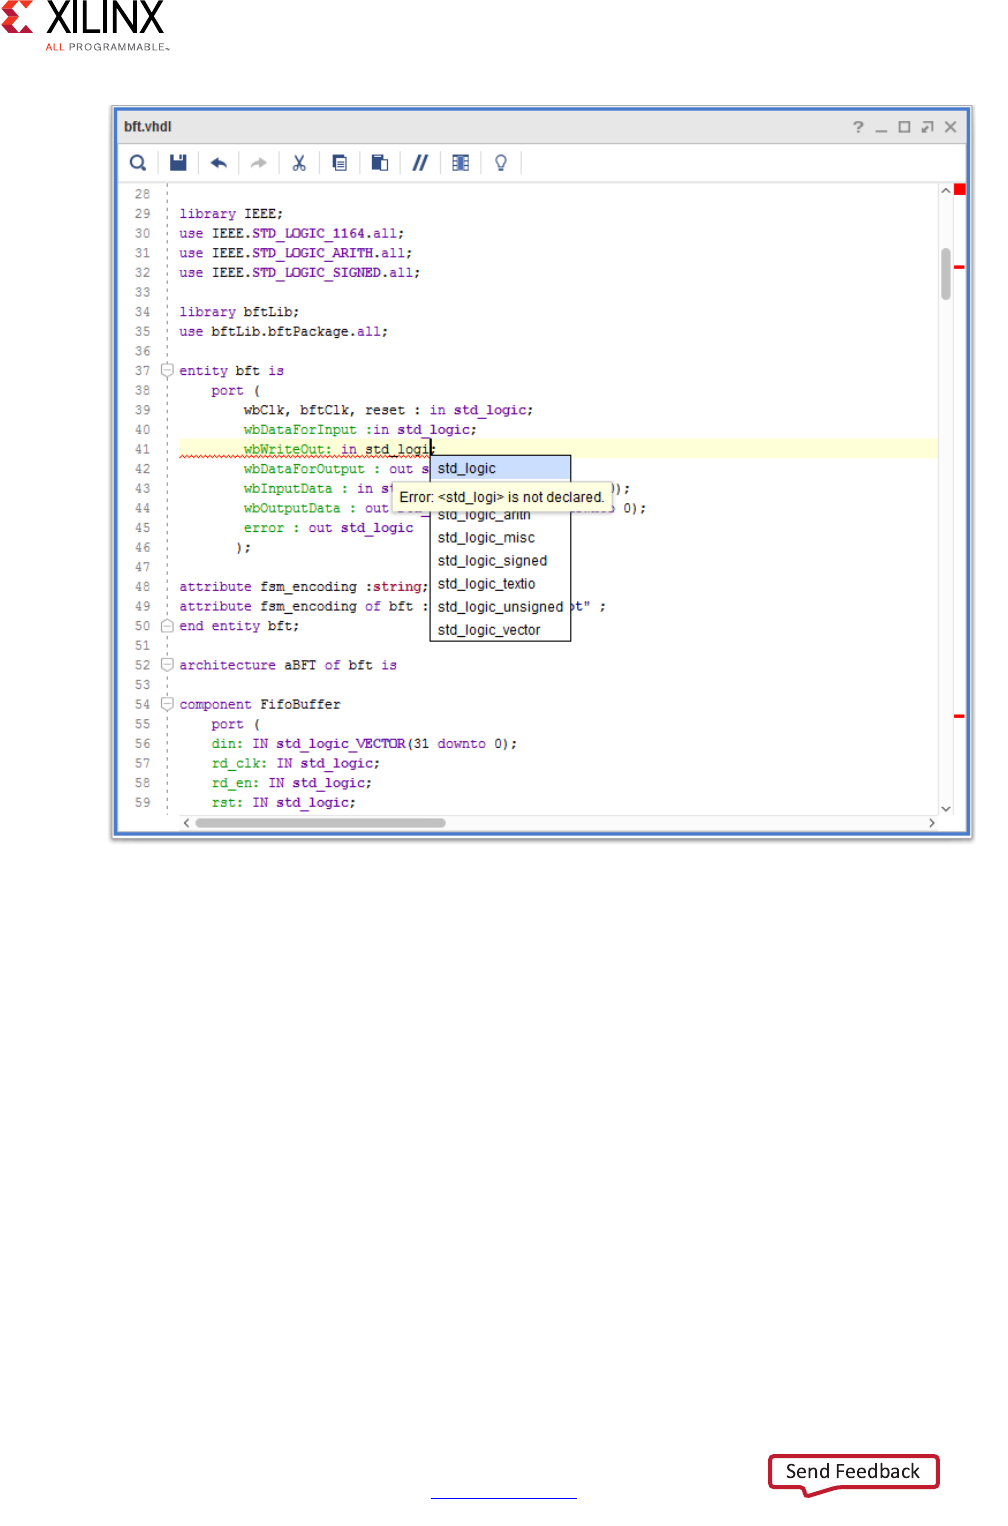Click 'rst: IN std_logic;' on line 59

[x=283, y=803]
